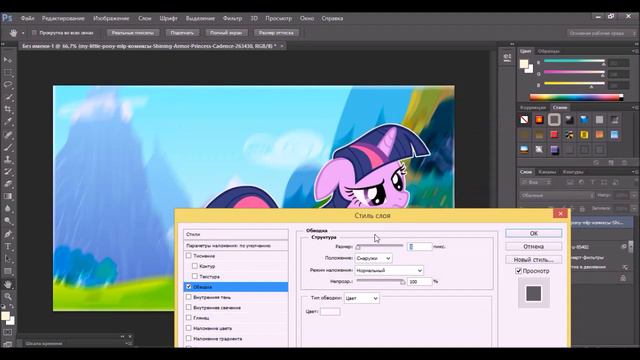Open layer blend mode dropdown Обычные
The width and height of the screenshot is (640, 360).
pos(557,196)
